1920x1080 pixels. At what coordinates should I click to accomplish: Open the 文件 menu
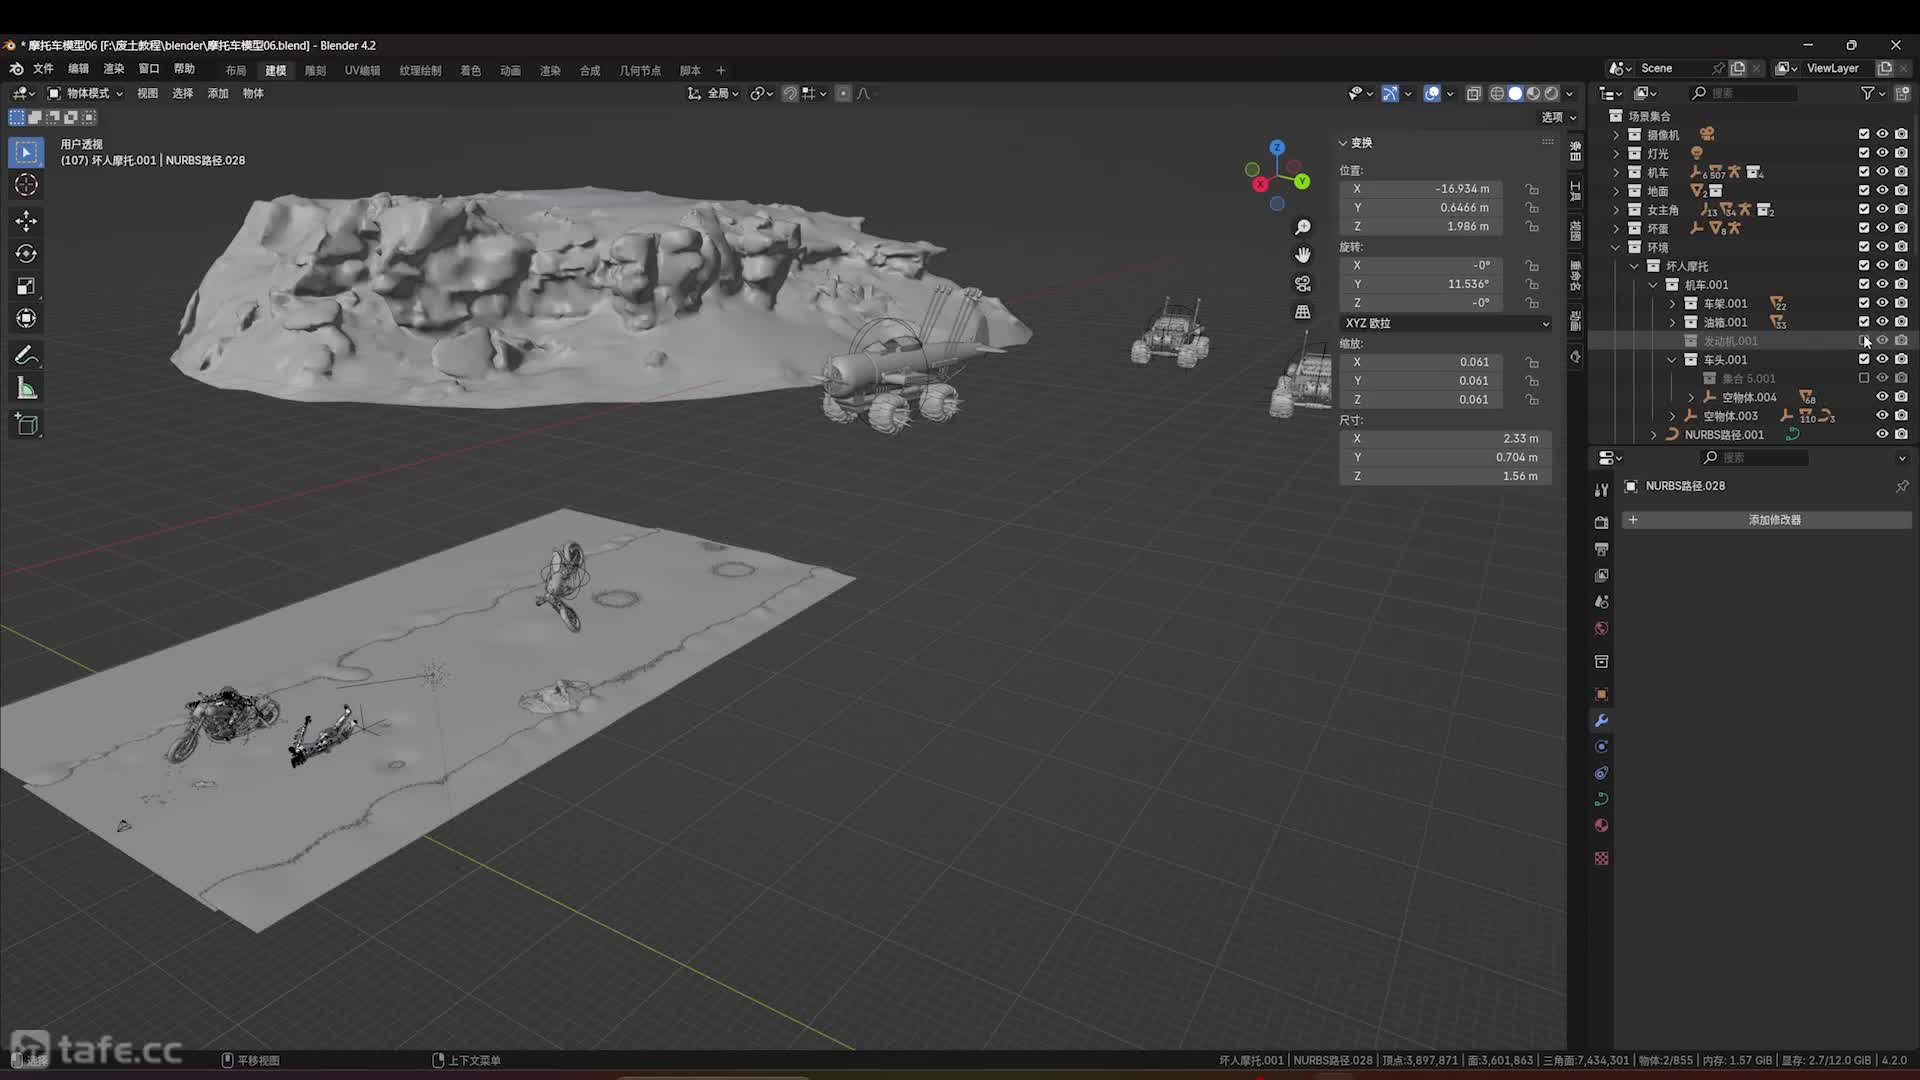point(43,69)
